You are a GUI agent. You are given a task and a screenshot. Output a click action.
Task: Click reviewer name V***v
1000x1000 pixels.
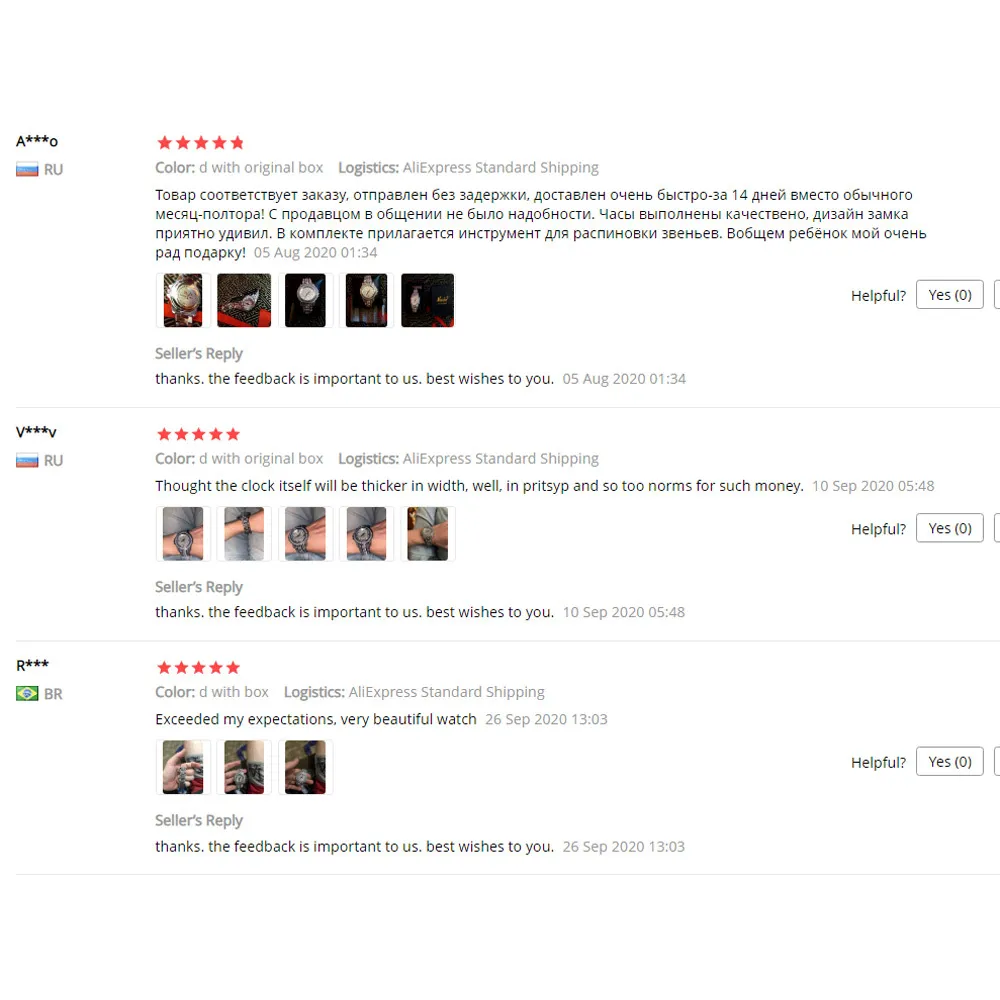point(36,432)
